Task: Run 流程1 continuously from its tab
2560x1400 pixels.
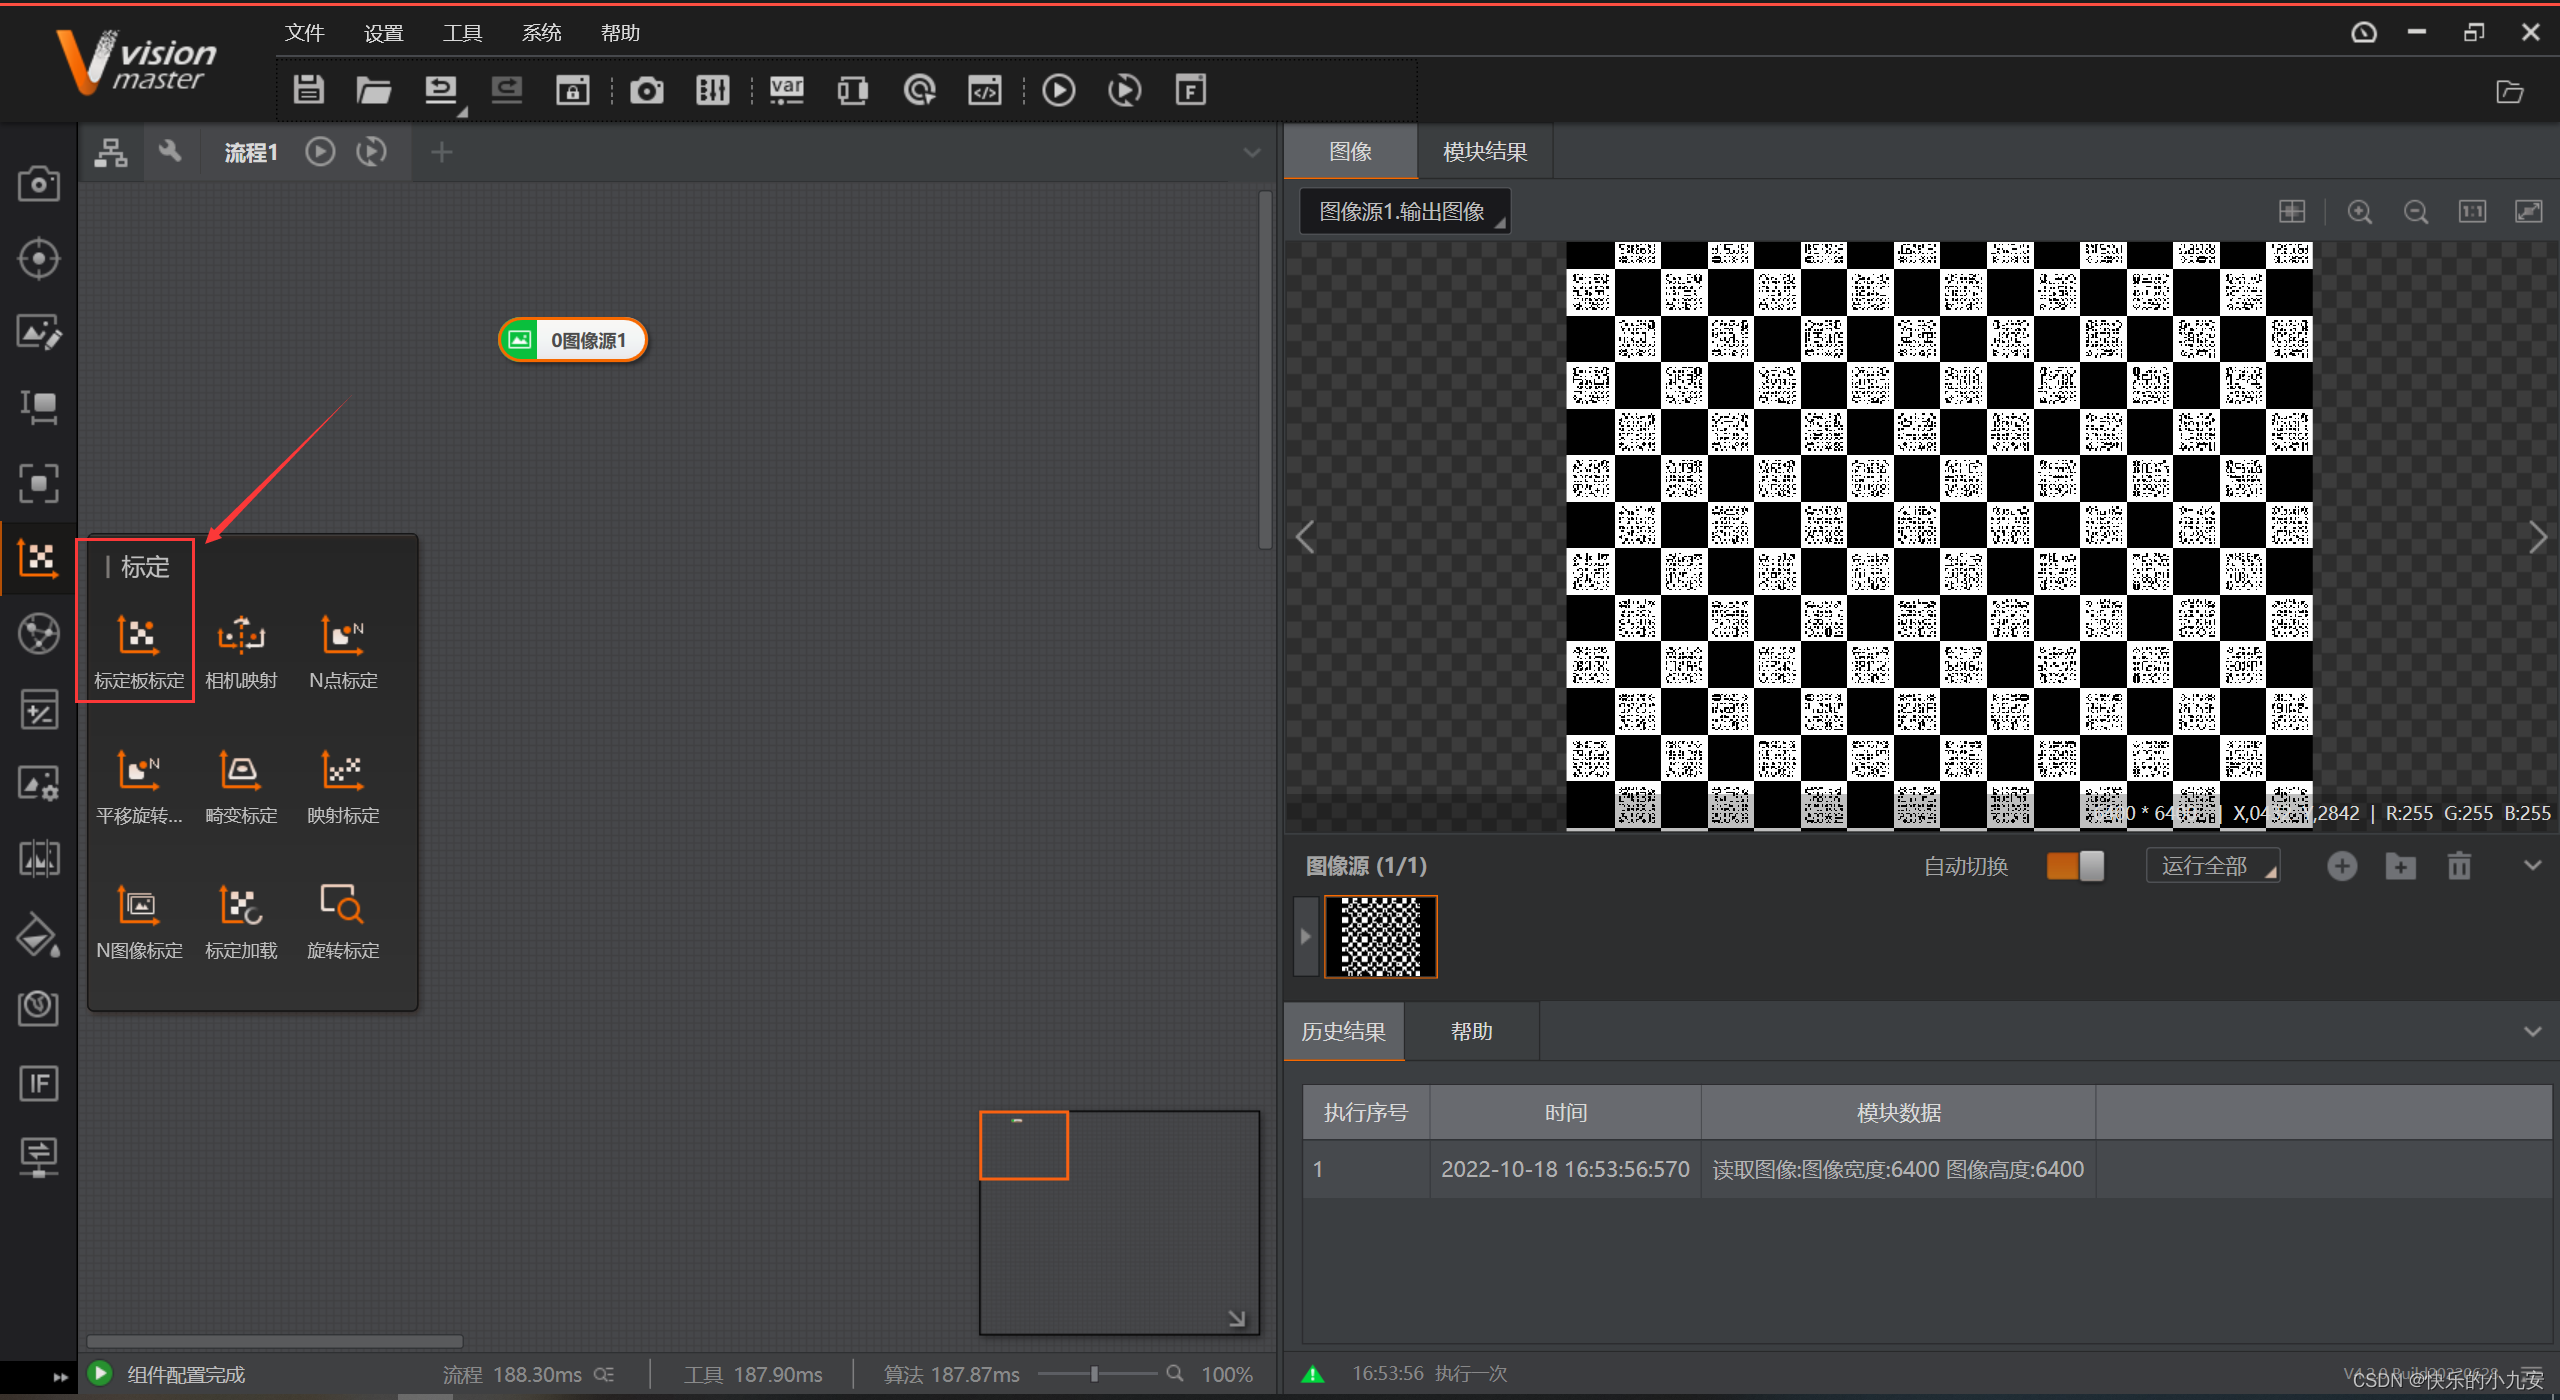Action: pyautogui.click(x=371, y=152)
